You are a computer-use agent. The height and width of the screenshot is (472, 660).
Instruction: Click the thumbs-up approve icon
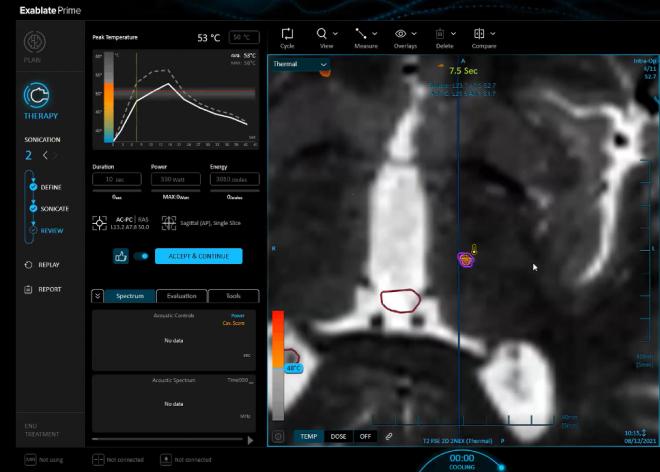pyautogui.click(x=120, y=256)
